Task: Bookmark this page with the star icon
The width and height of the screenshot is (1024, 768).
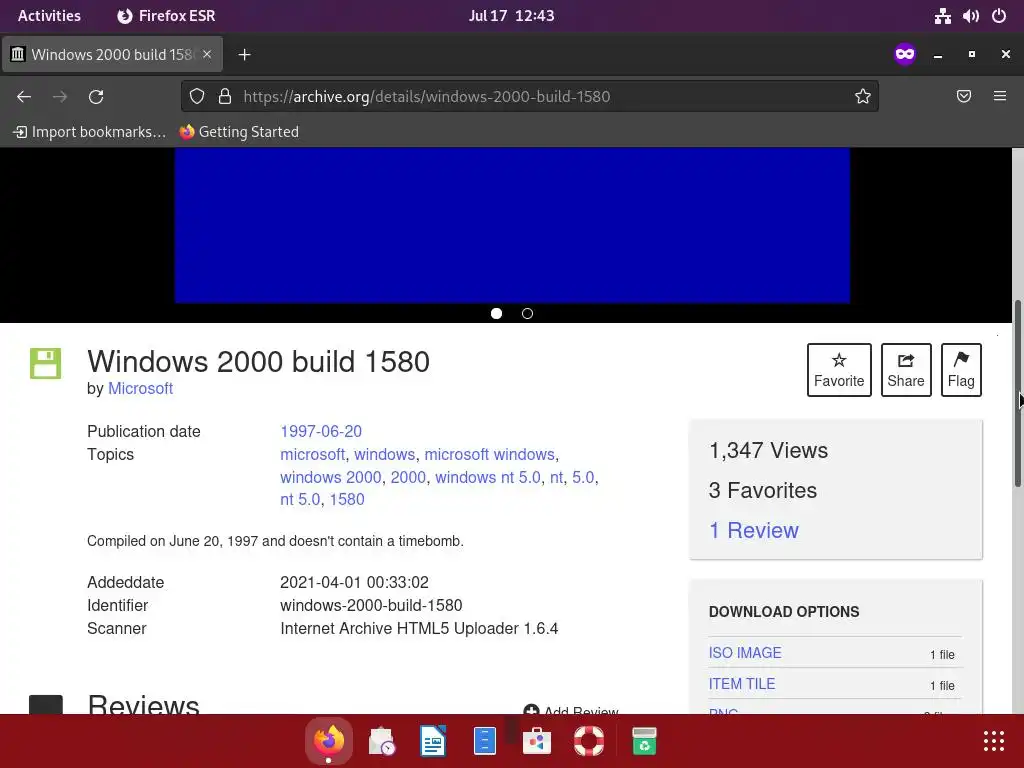Action: coord(863,97)
